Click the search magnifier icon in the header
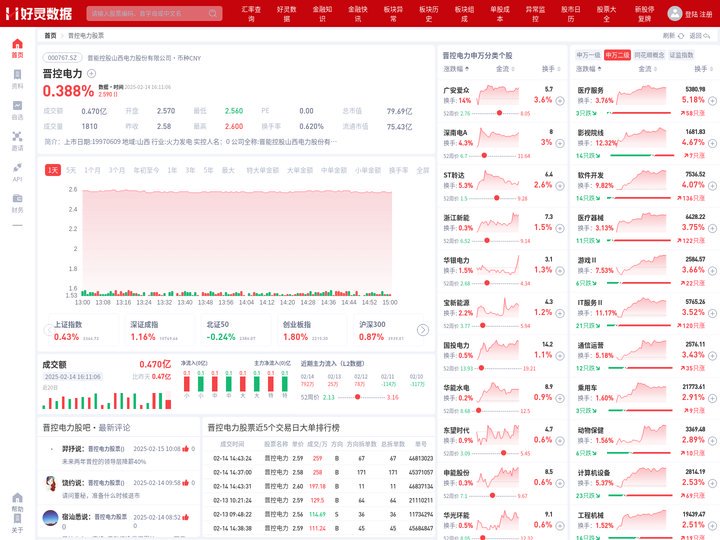The height and width of the screenshot is (540, 720). (213, 13)
